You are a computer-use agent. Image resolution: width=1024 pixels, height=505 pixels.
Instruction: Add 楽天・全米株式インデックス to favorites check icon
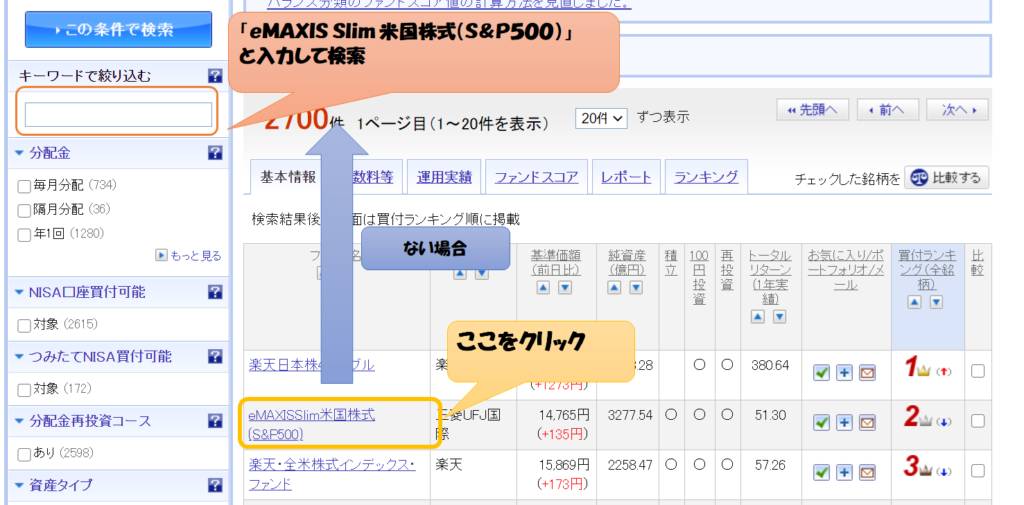(x=822, y=472)
